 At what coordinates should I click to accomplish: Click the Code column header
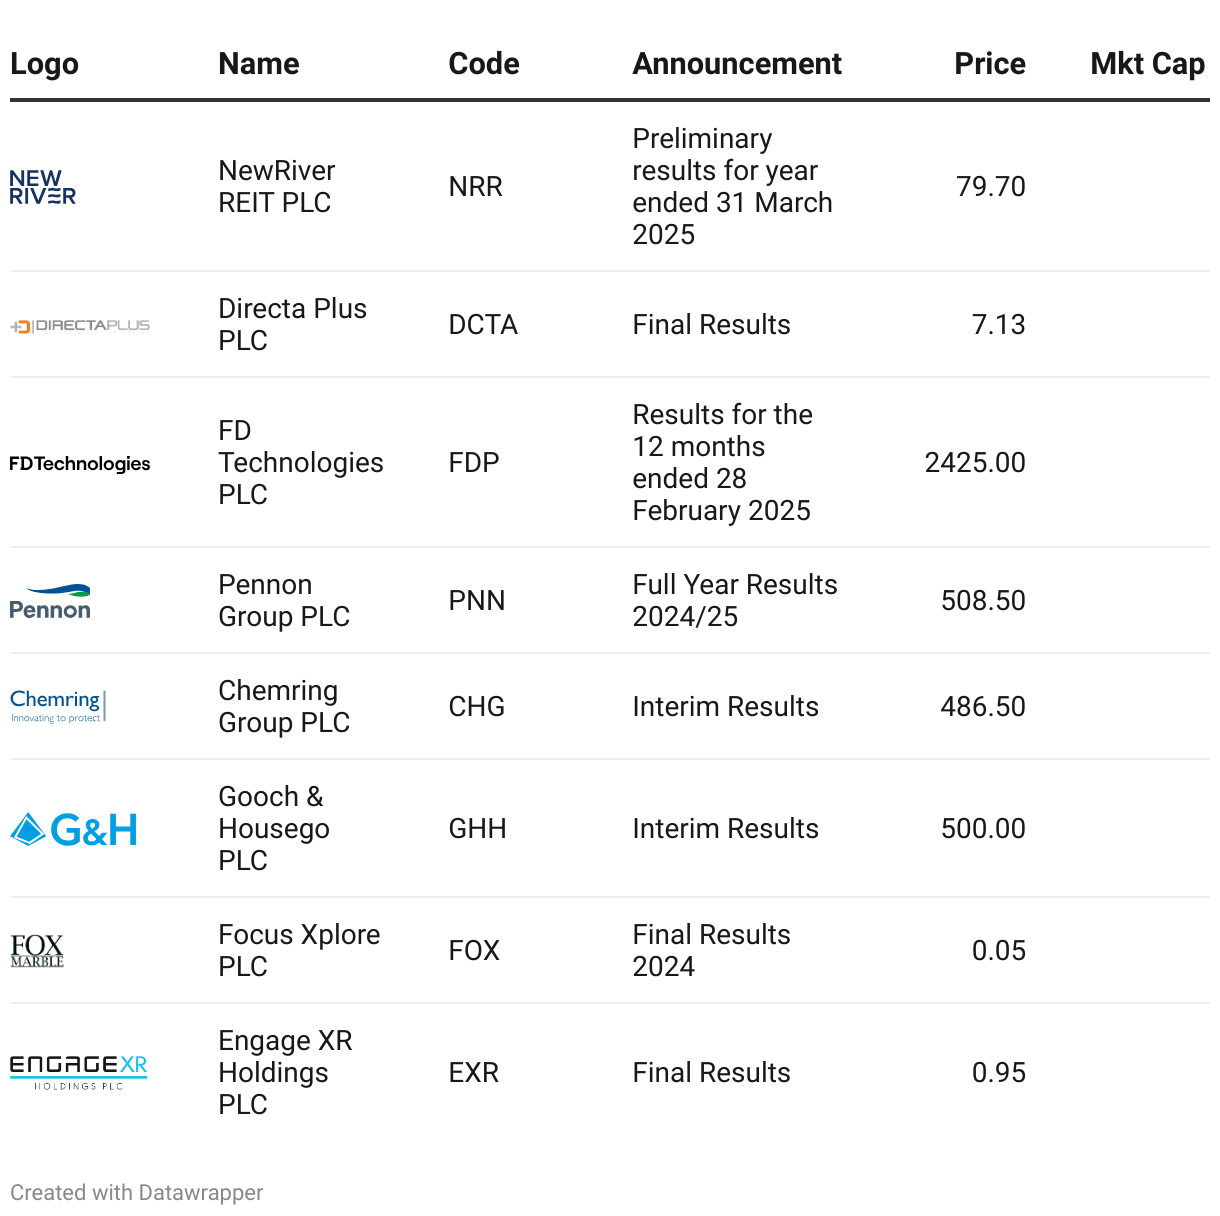(484, 64)
